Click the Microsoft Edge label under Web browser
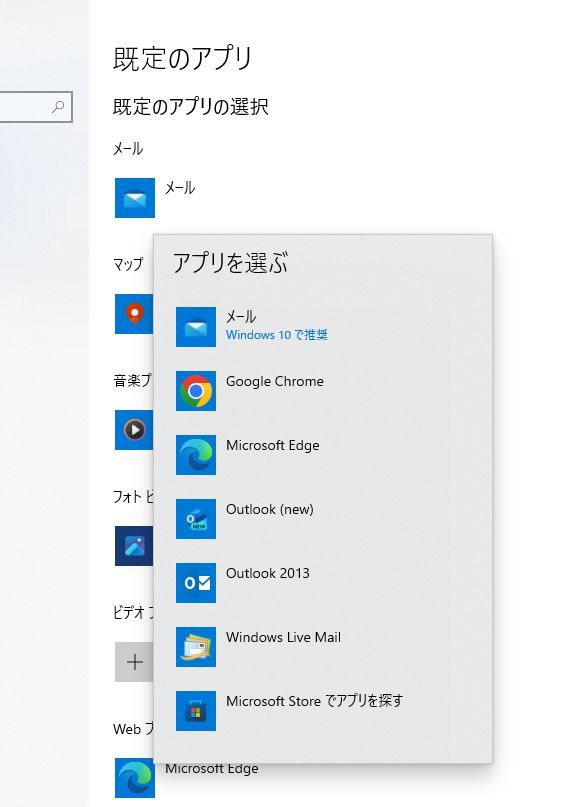The width and height of the screenshot is (575, 807). pos(212,769)
